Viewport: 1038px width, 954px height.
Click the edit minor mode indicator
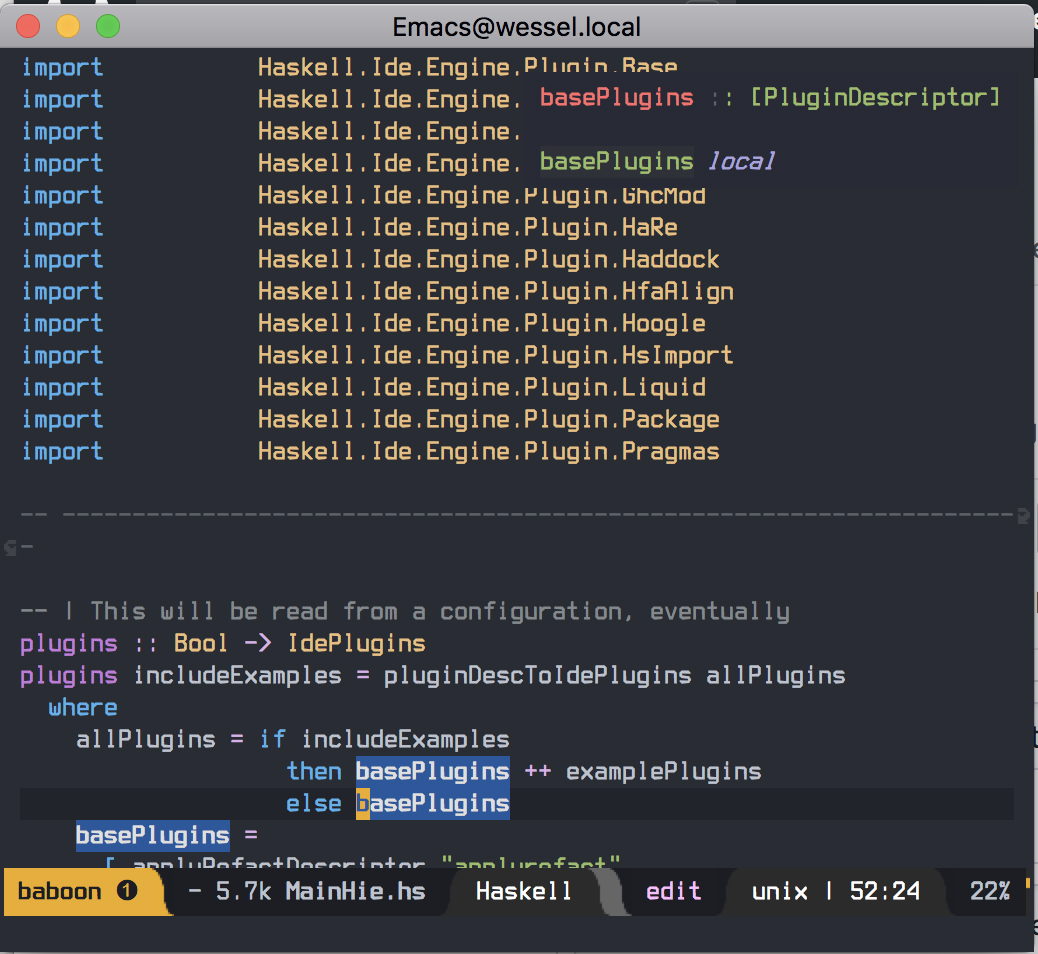point(673,891)
